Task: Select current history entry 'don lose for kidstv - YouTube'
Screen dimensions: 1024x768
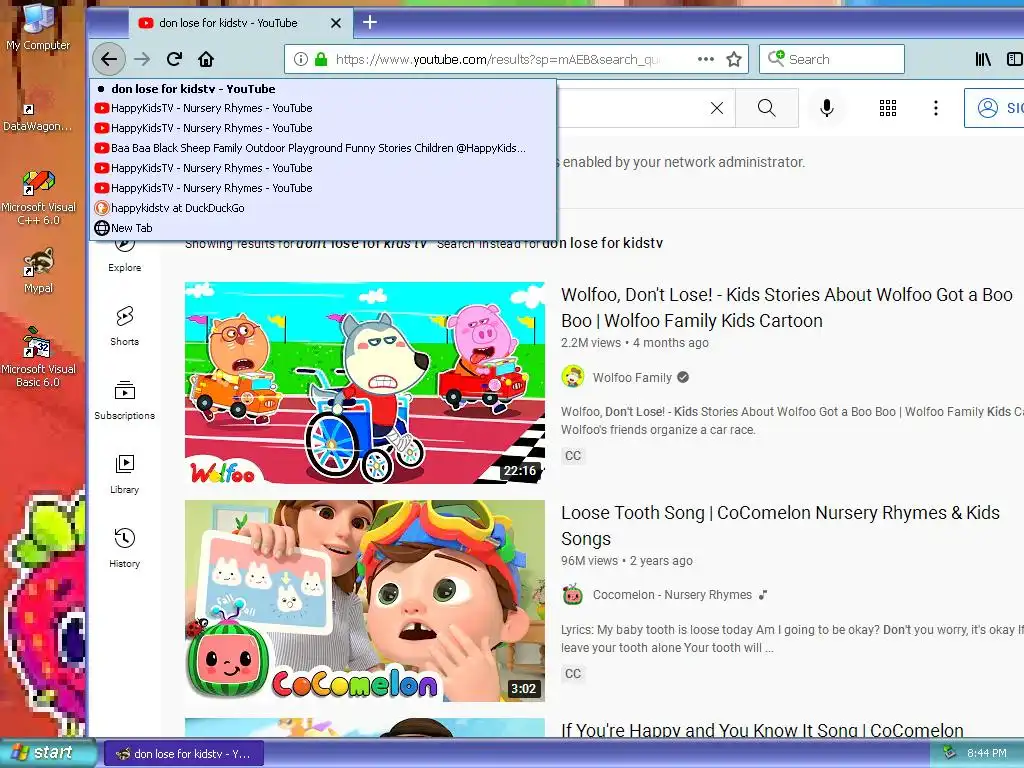Action: (x=323, y=89)
